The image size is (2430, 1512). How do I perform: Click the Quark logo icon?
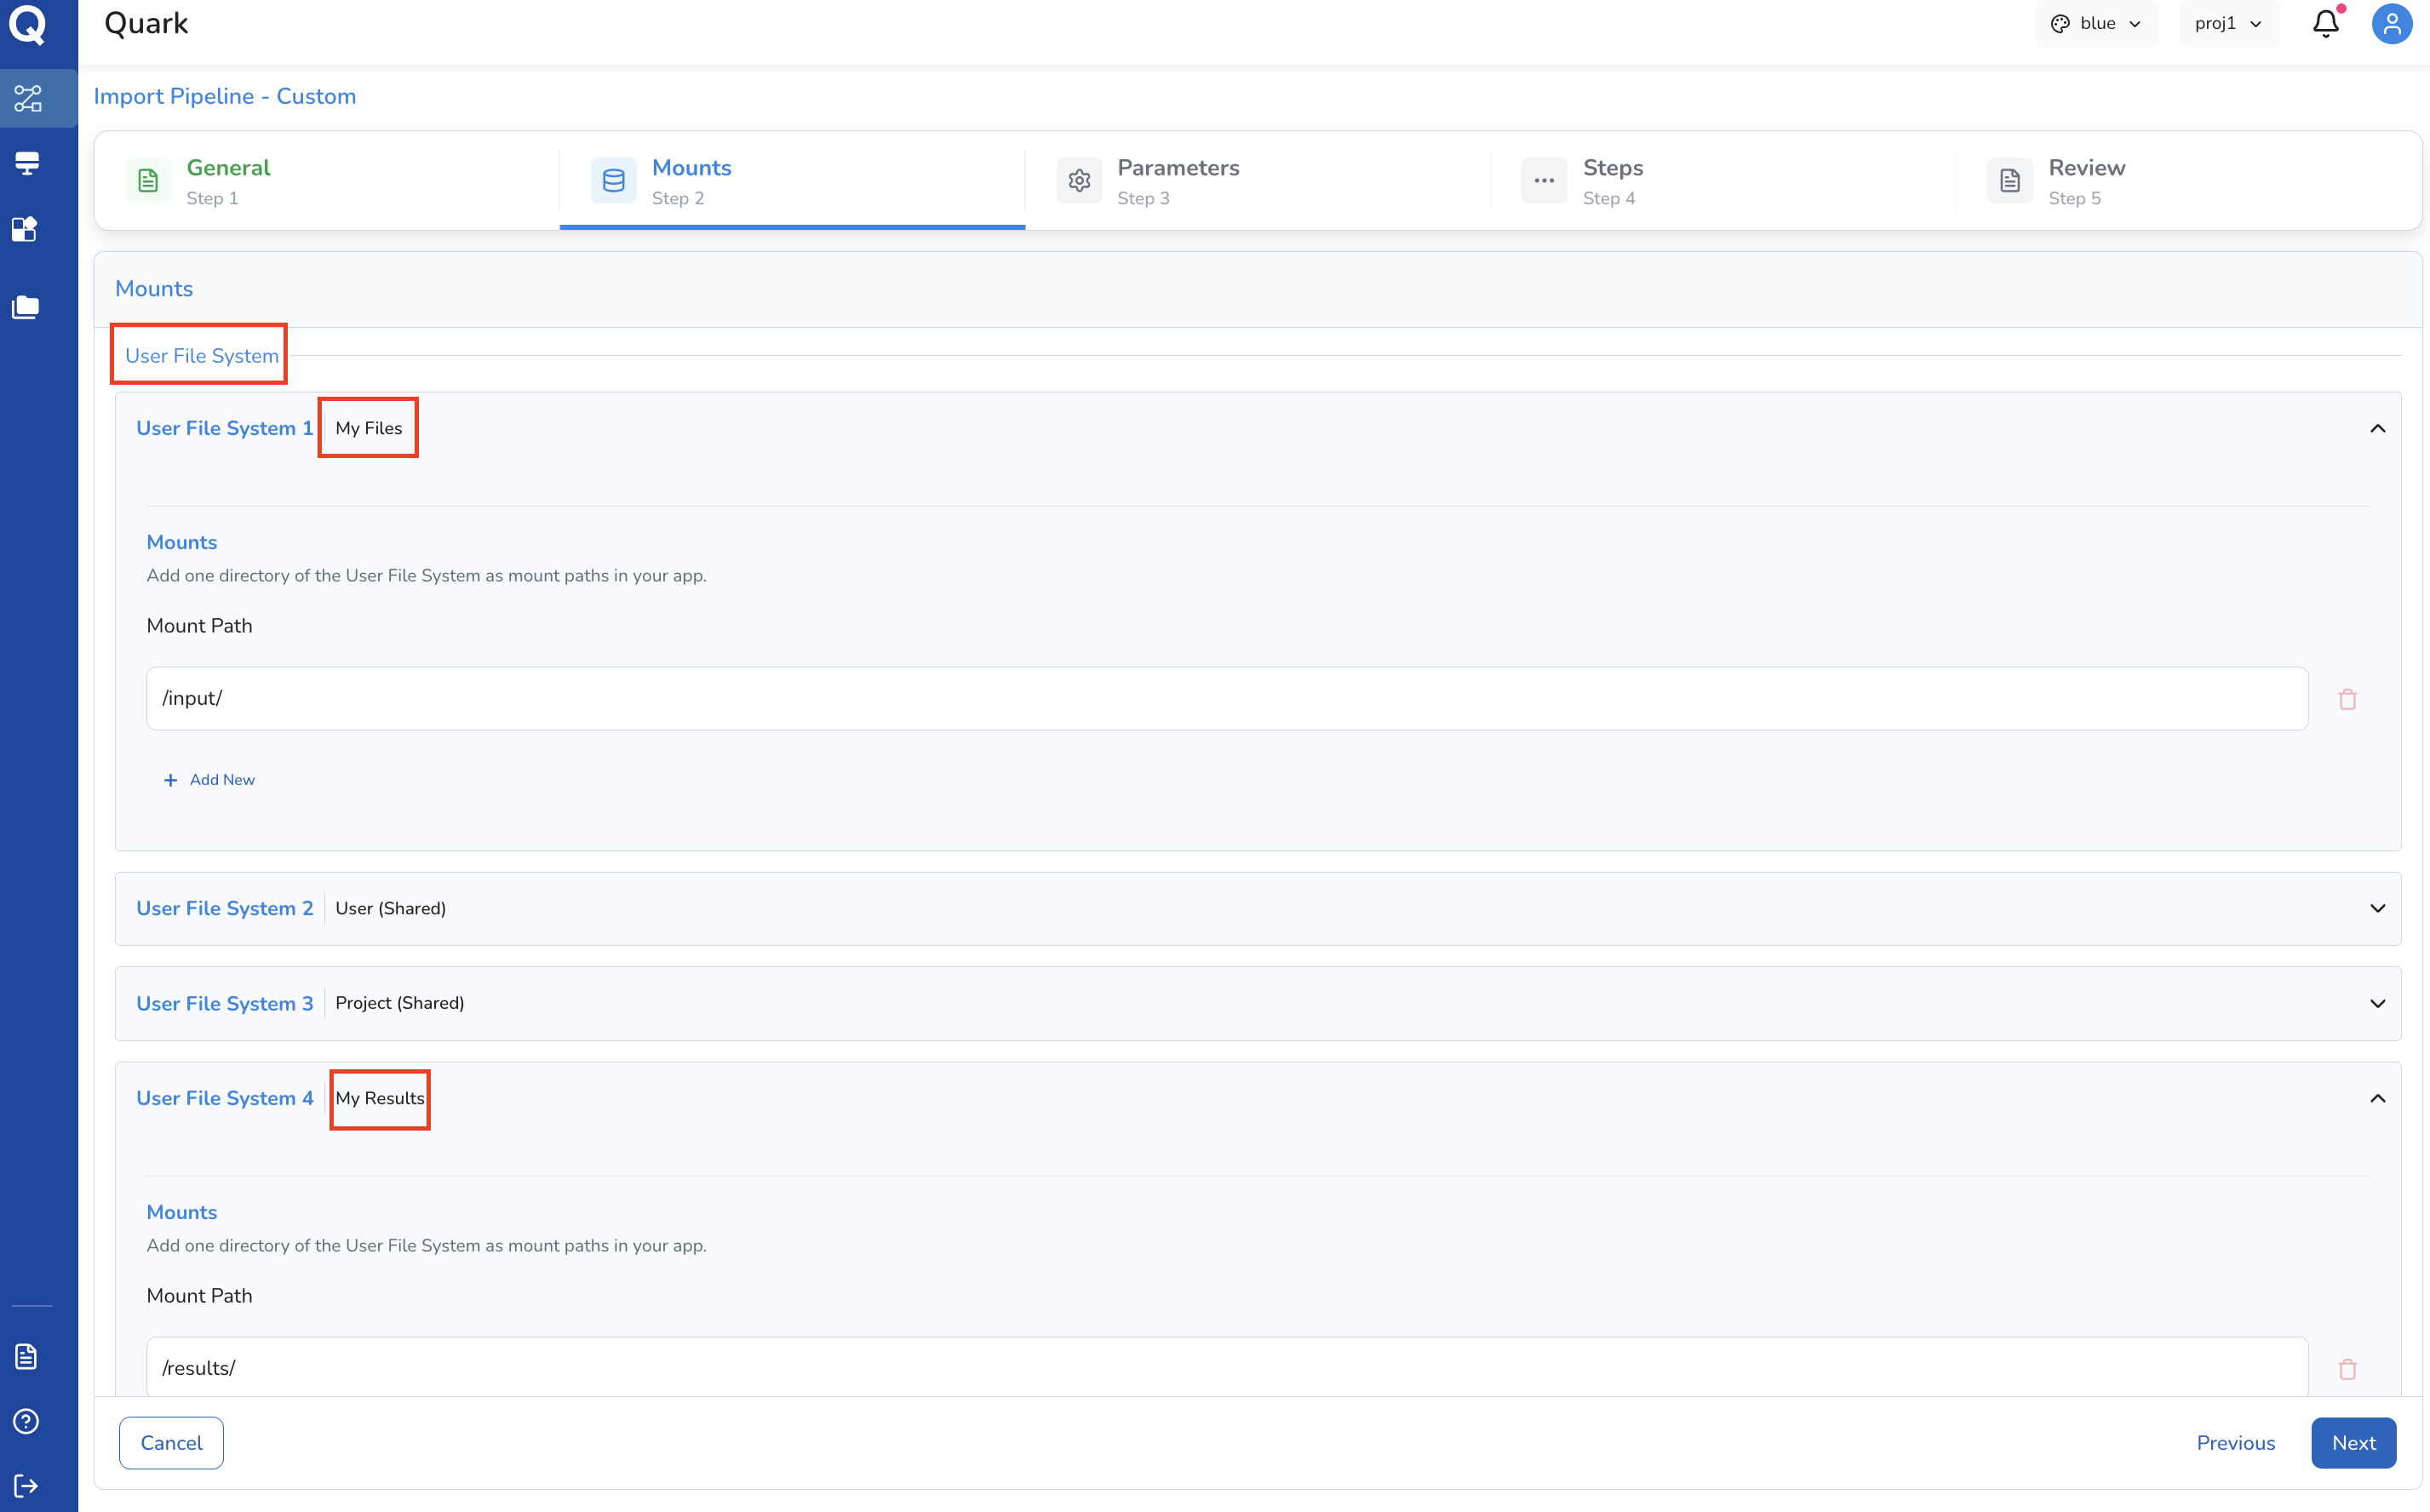pos(28,24)
